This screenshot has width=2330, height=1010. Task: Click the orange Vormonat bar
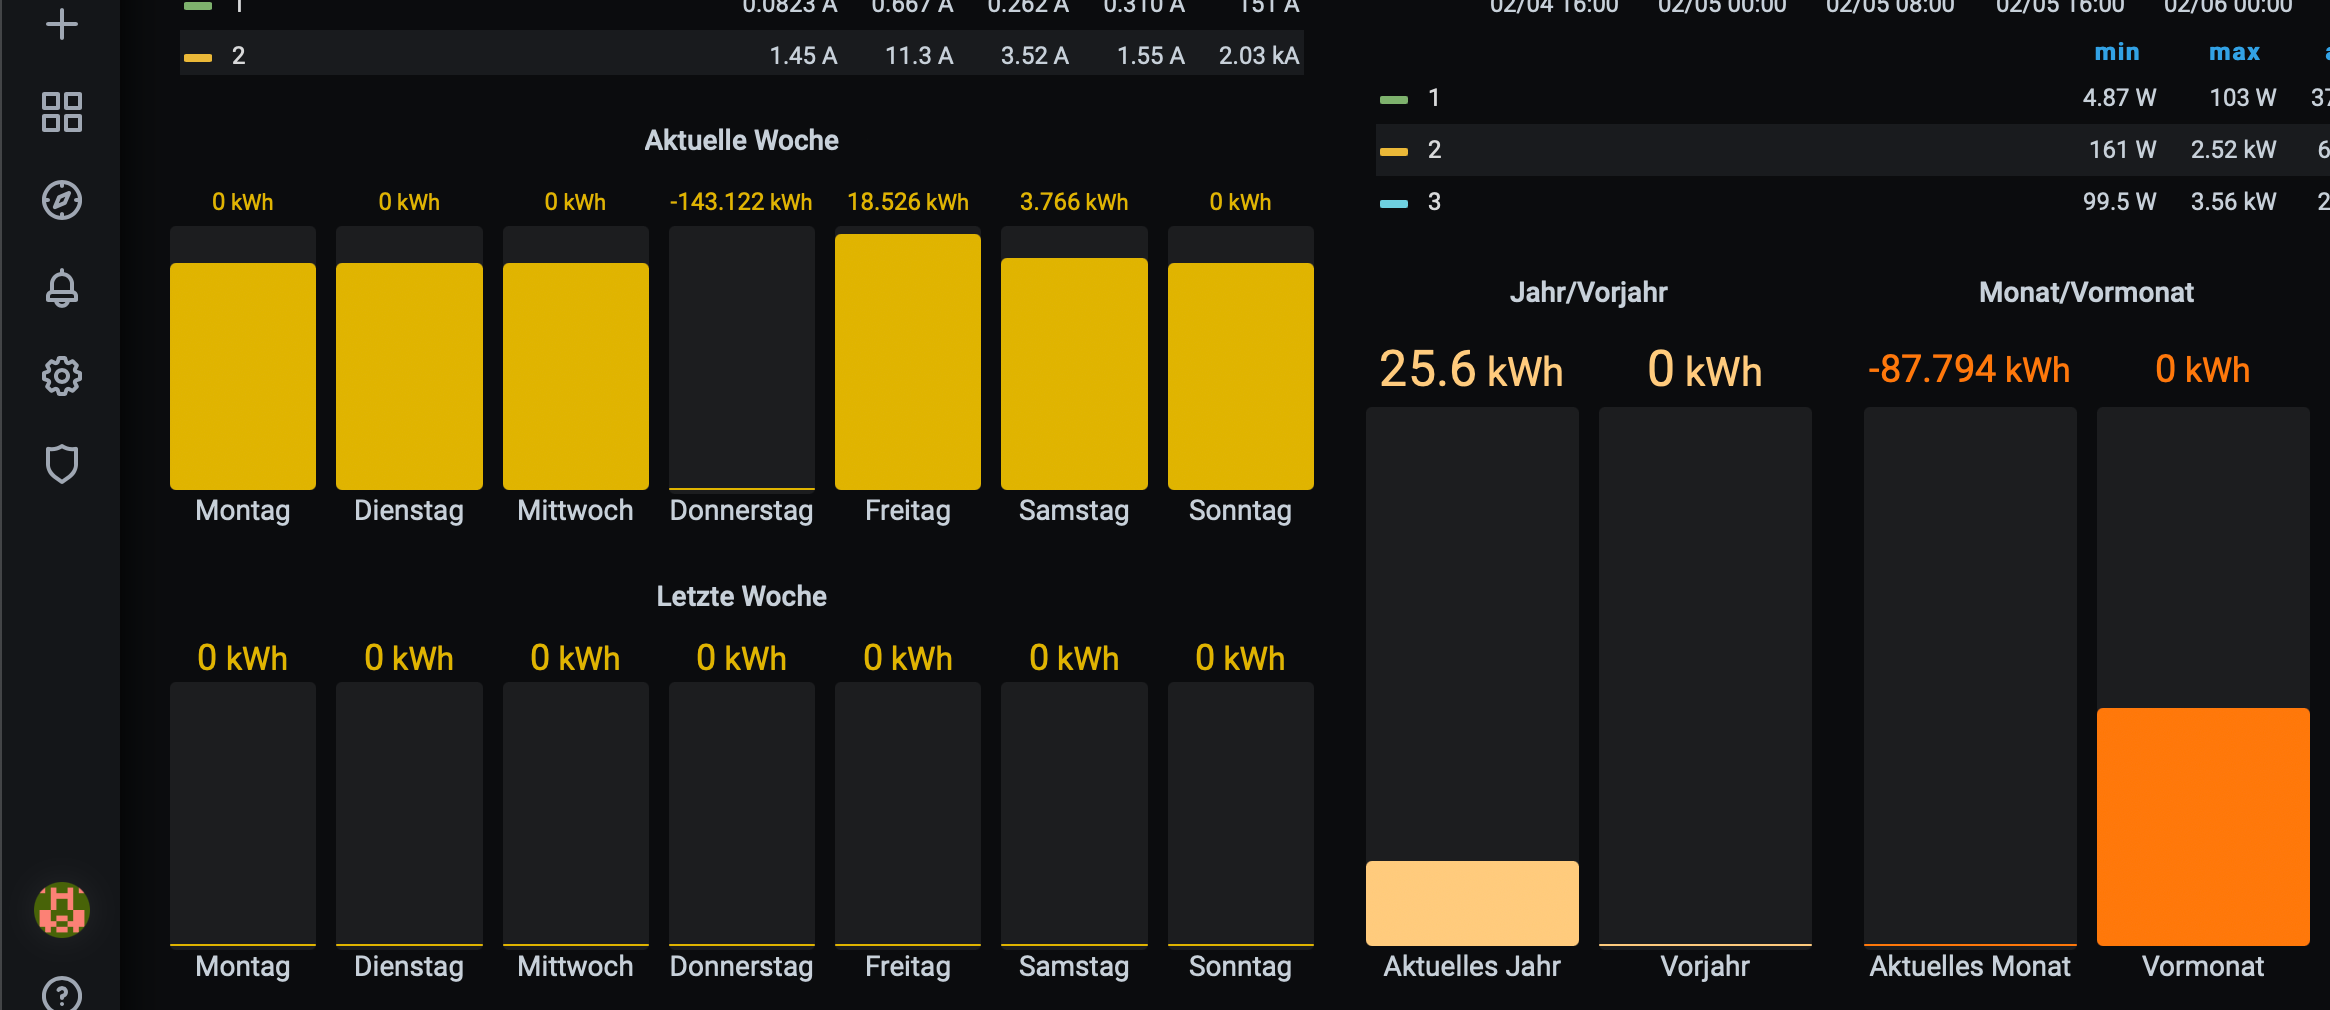pyautogui.click(x=2202, y=826)
